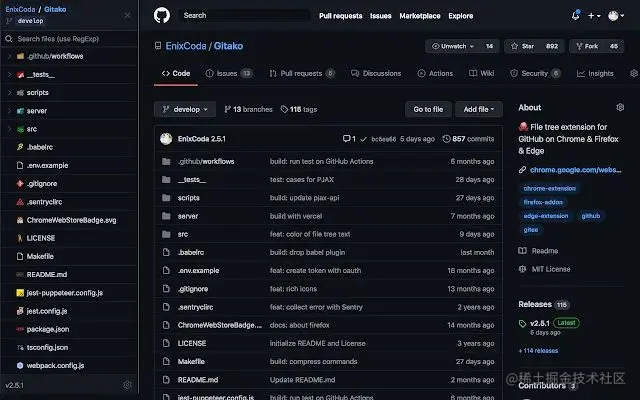Click the Makefile file icon in file list

click(x=166, y=361)
